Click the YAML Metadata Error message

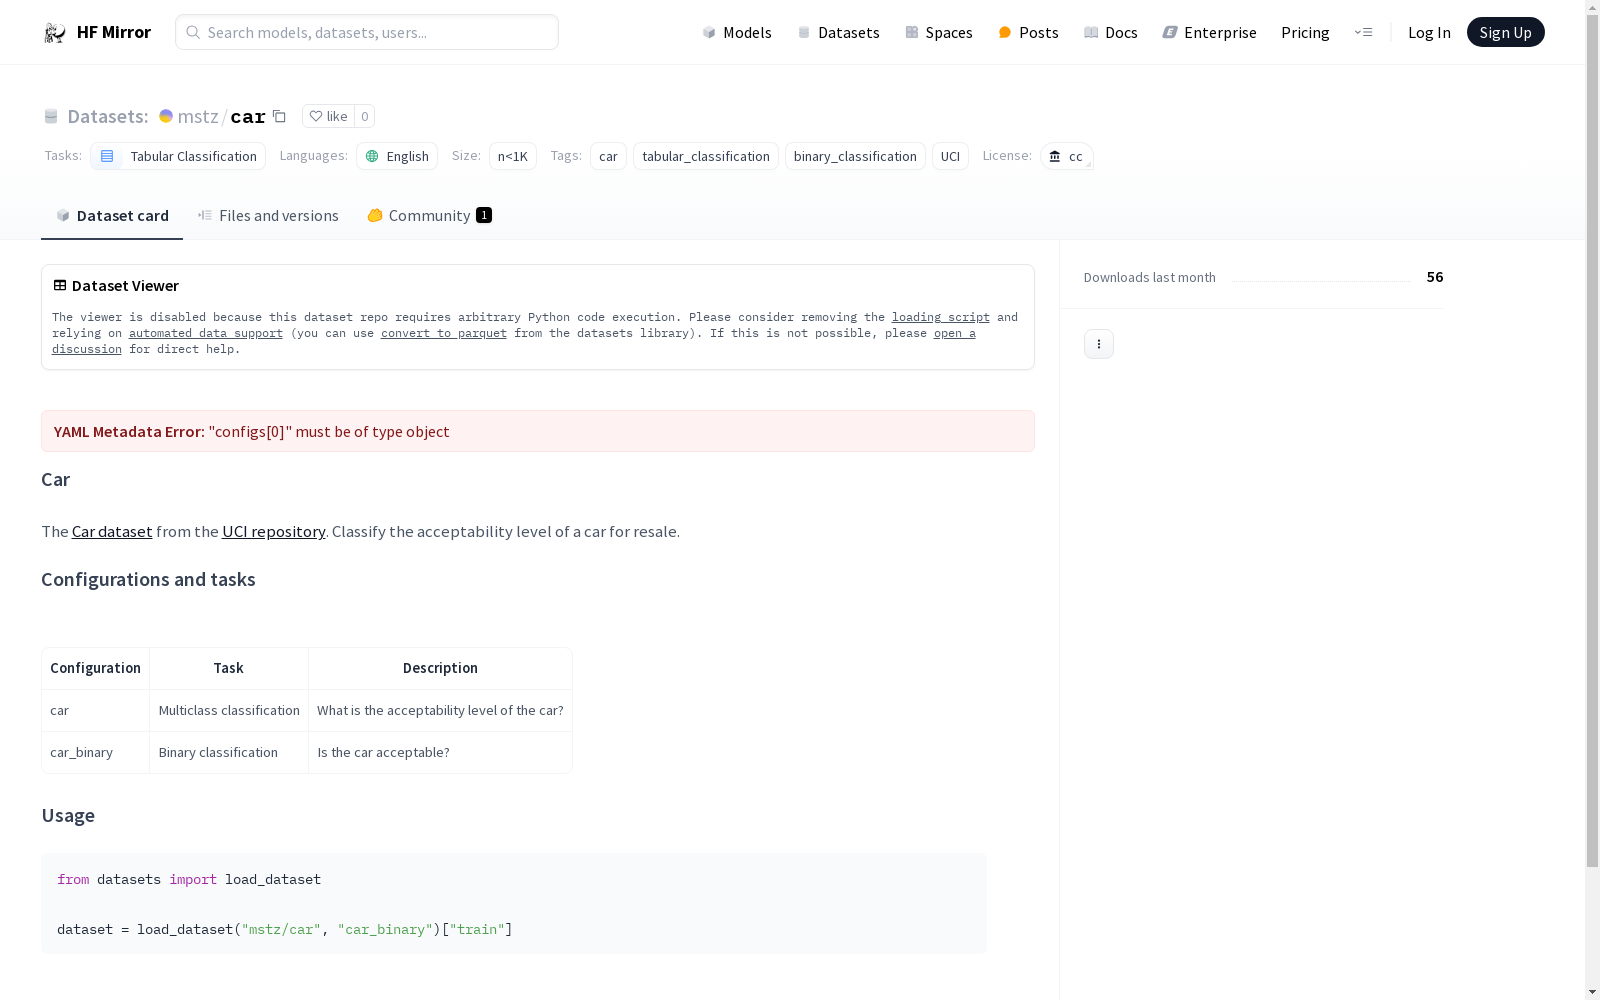pyautogui.click(x=538, y=431)
